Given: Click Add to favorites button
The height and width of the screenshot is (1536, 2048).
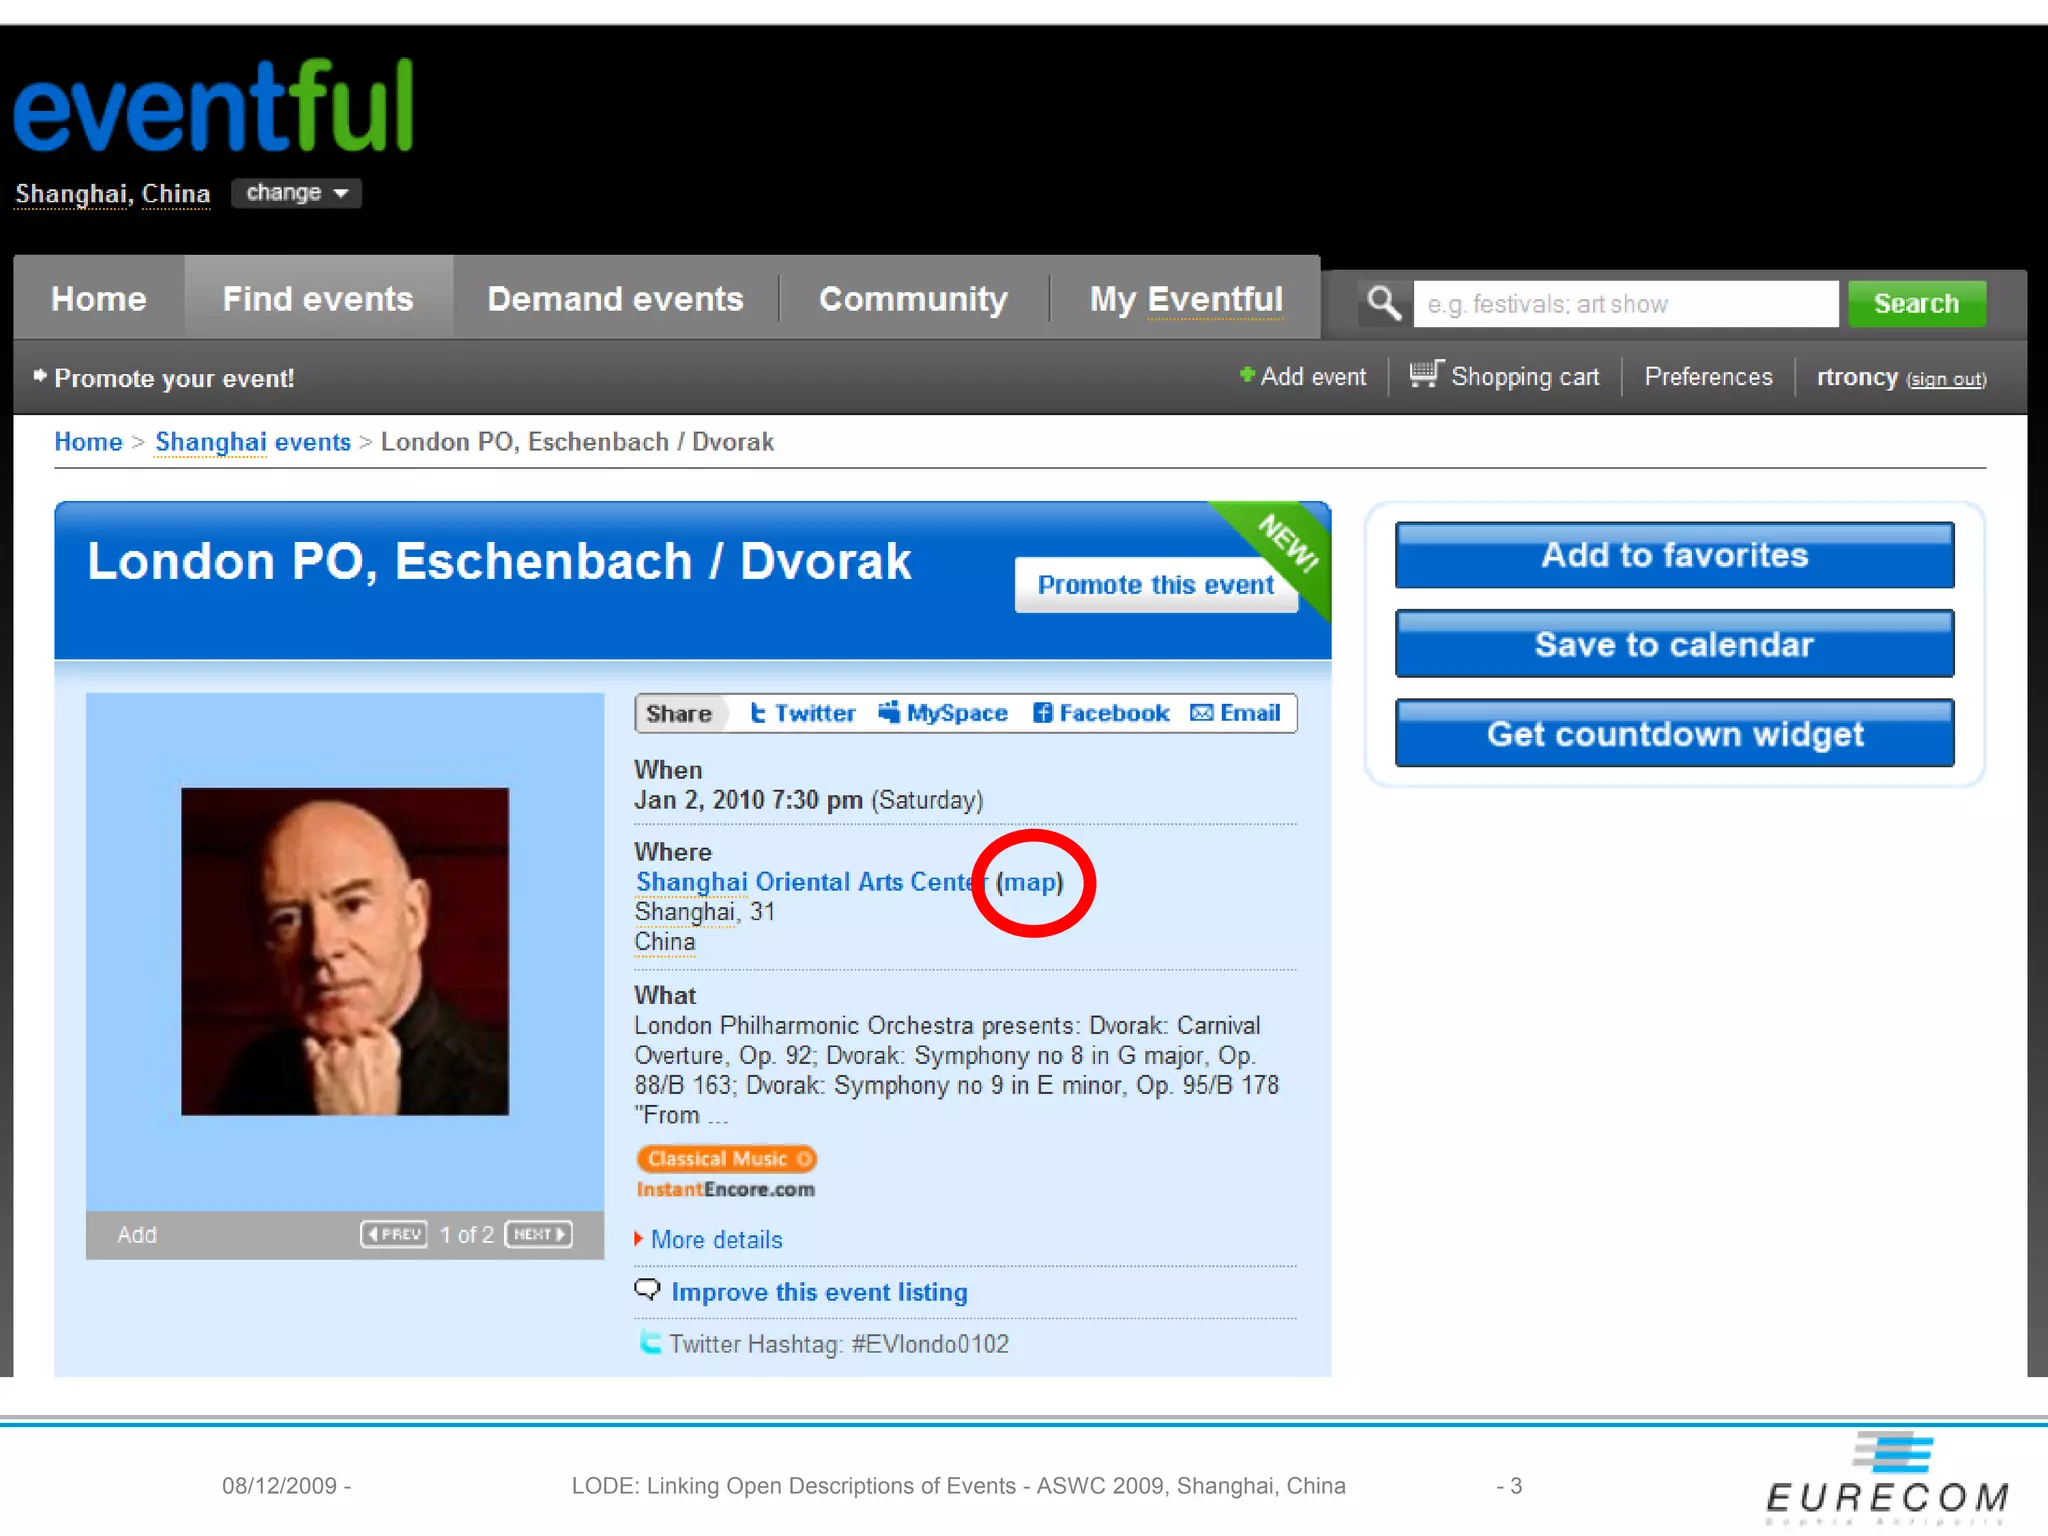Looking at the screenshot, I should point(1674,555).
